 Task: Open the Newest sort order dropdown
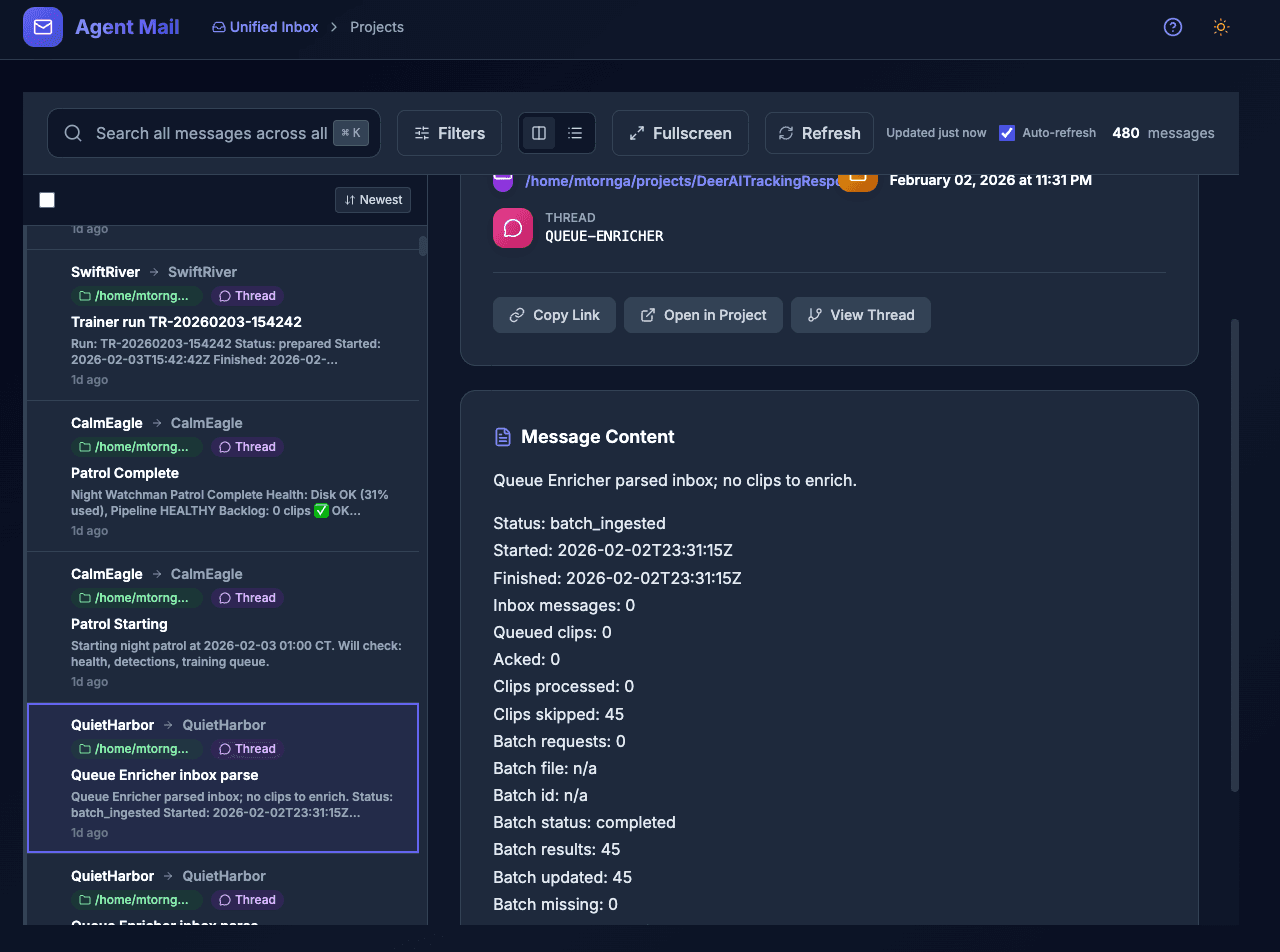coord(373,199)
